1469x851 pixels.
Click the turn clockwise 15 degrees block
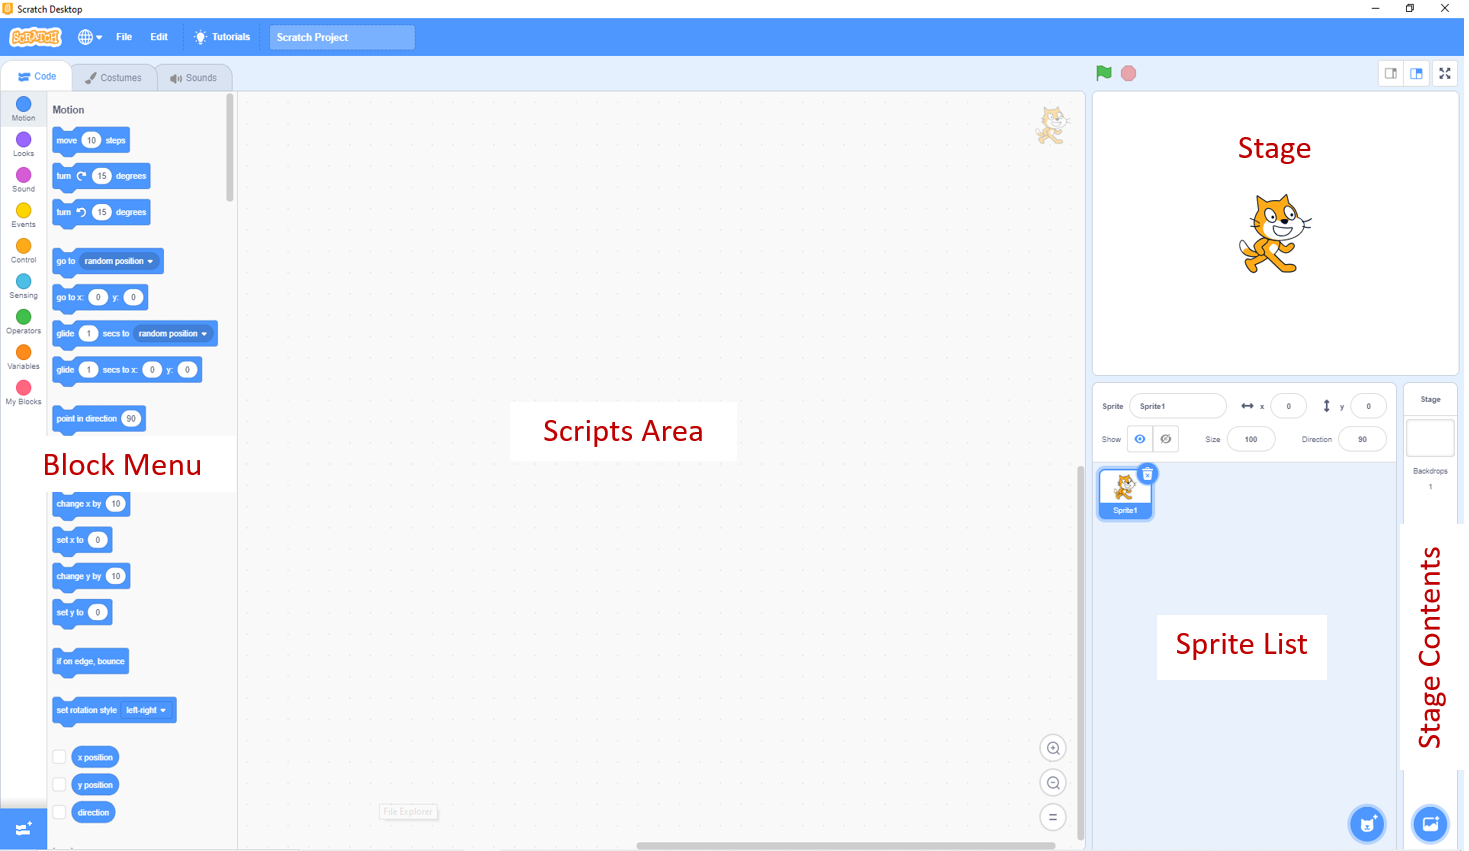point(101,177)
